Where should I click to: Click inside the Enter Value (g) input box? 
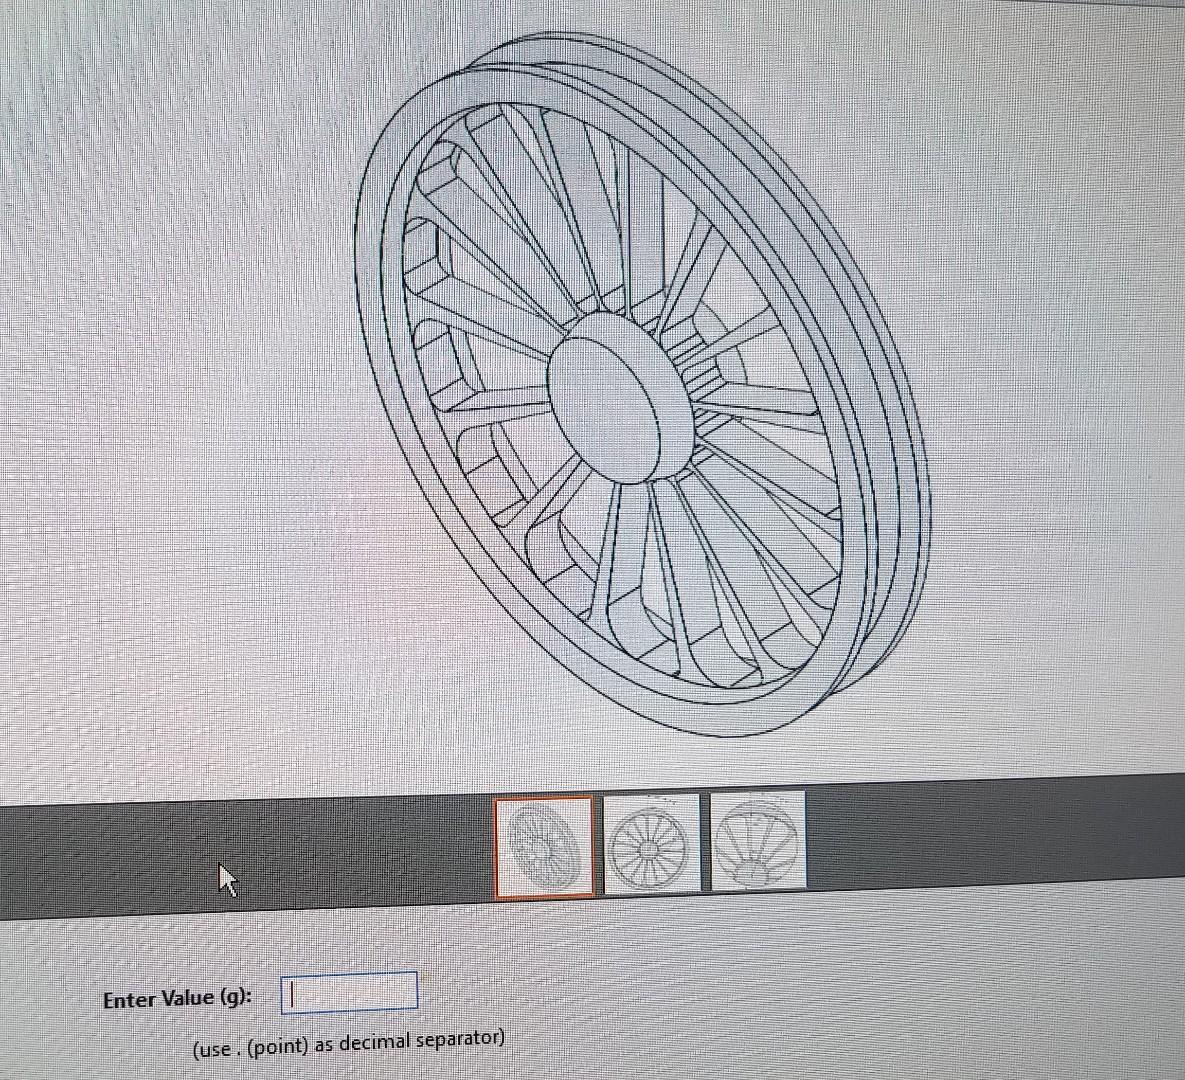click(x=350, y=991)
